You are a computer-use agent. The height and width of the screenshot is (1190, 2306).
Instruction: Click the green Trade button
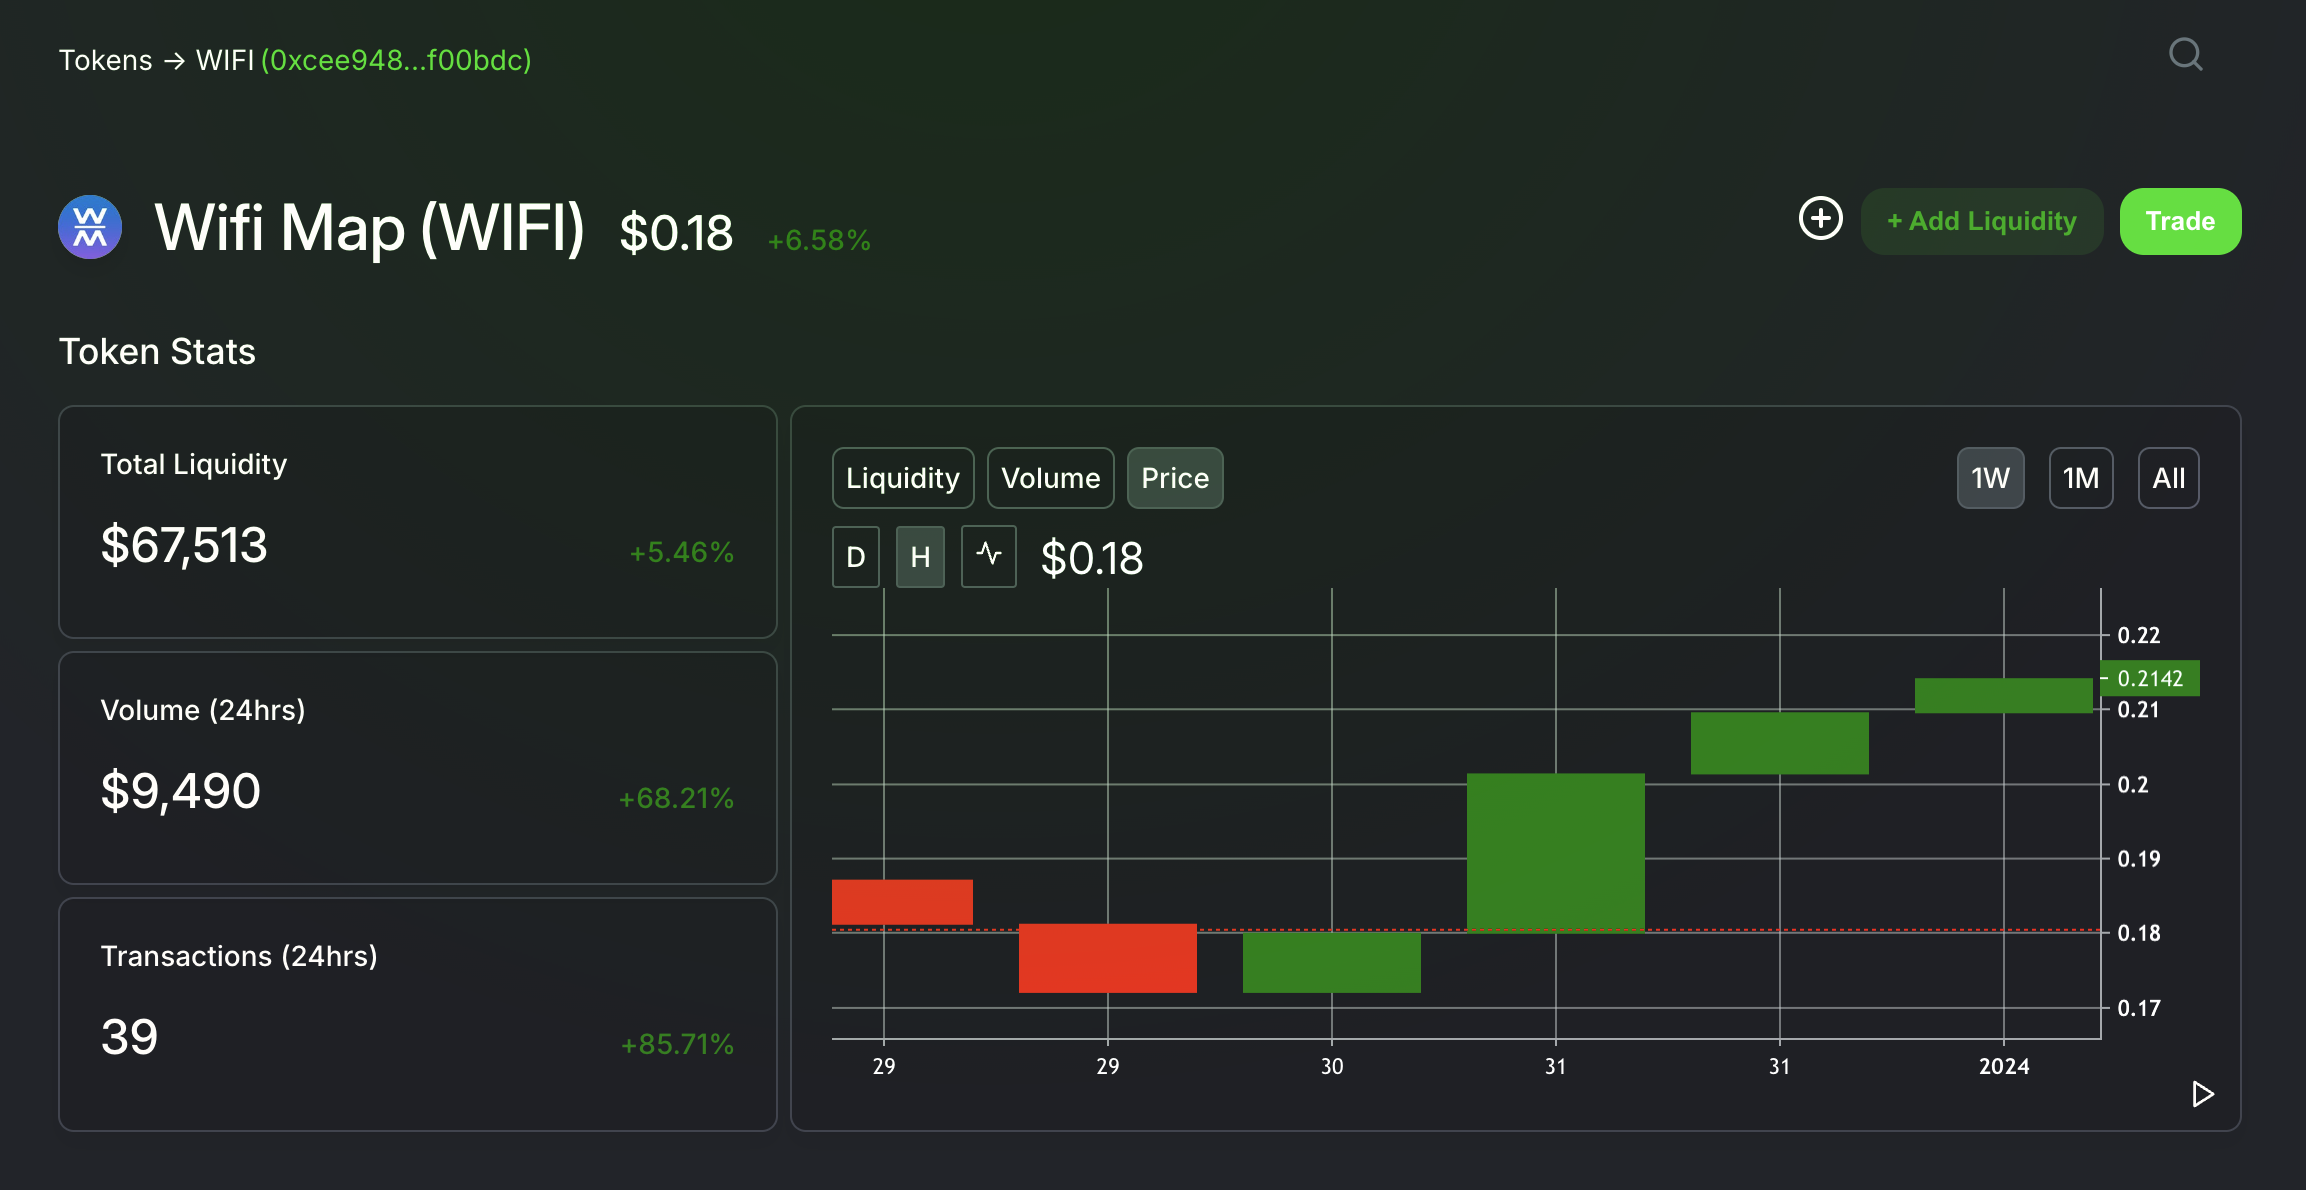coord(2180,221)
